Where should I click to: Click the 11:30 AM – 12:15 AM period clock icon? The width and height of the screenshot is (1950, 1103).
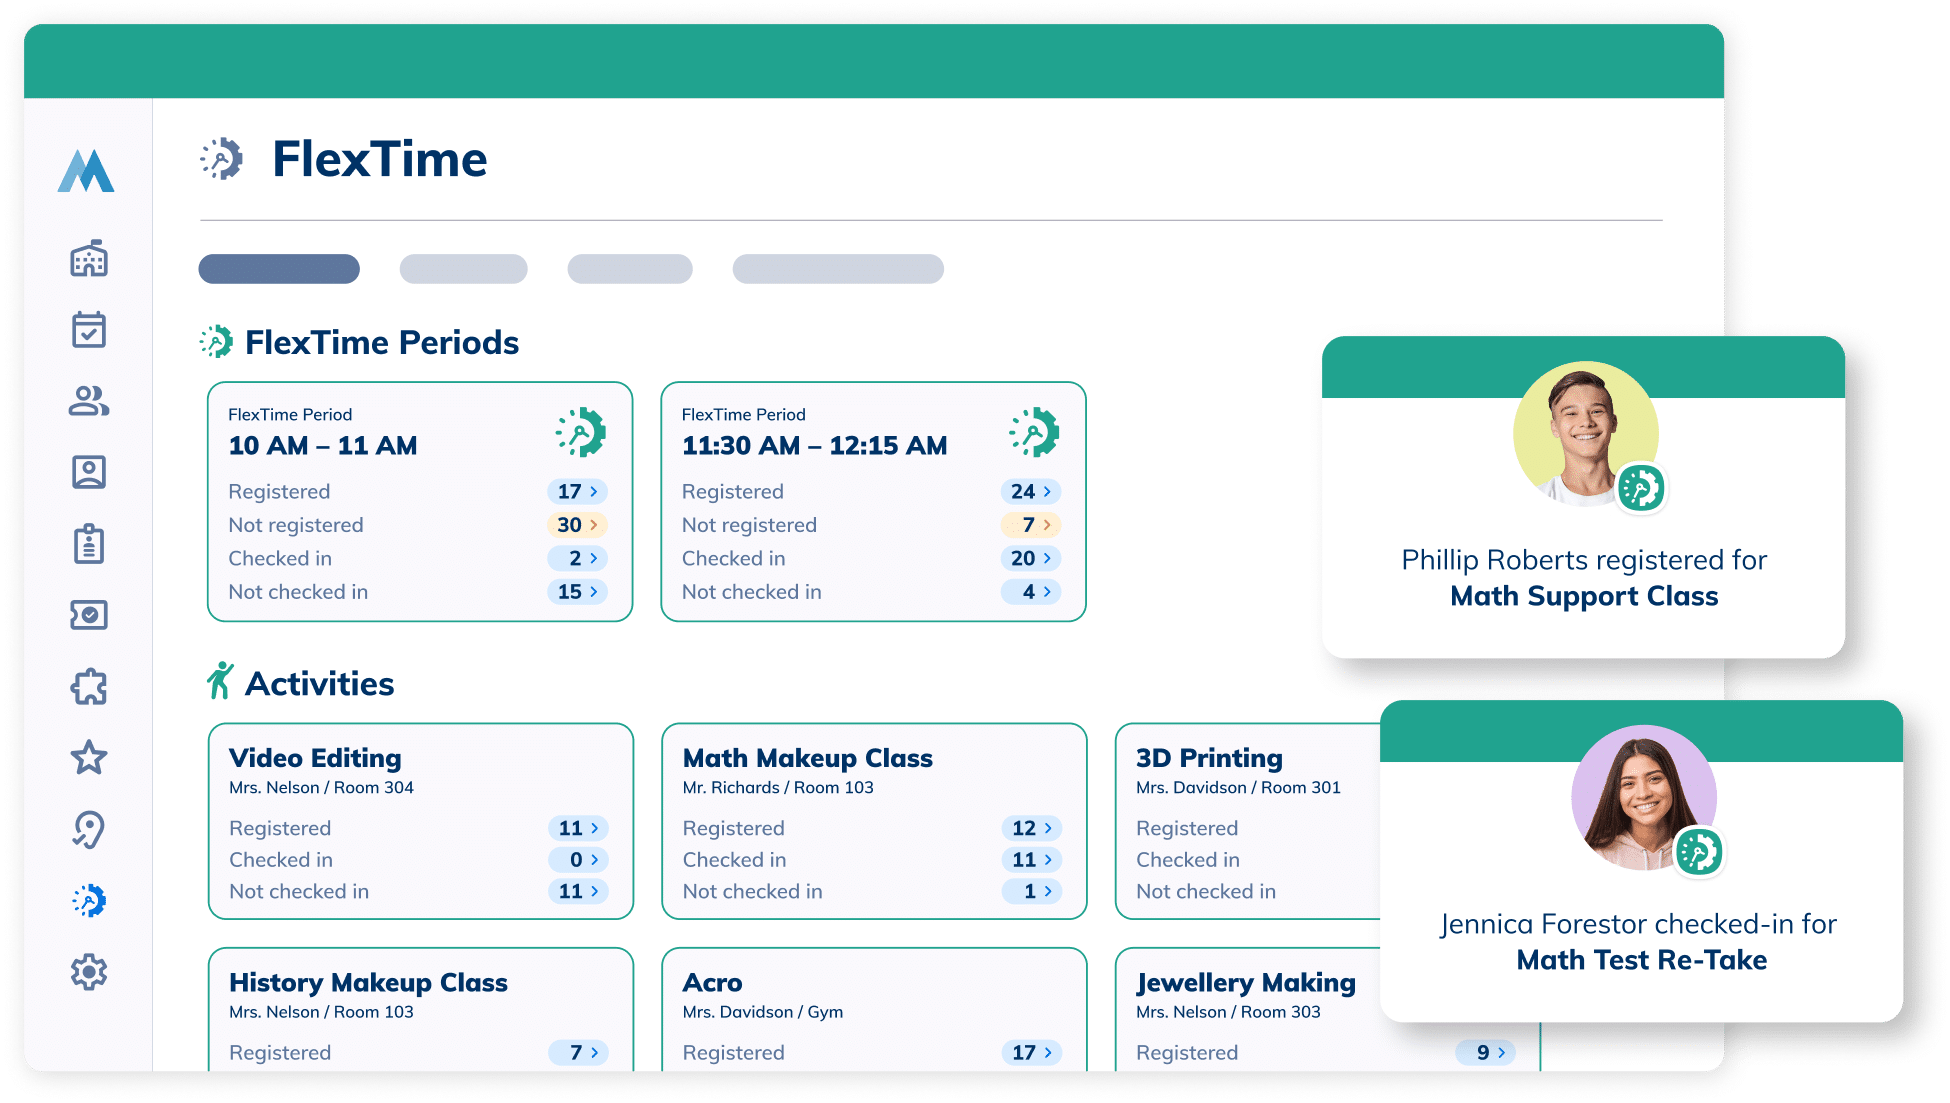(1034, 432)
